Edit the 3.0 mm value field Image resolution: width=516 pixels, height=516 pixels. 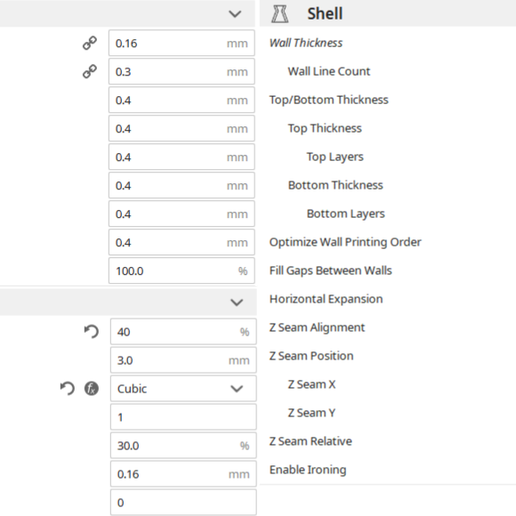click(x=183, y=360)
